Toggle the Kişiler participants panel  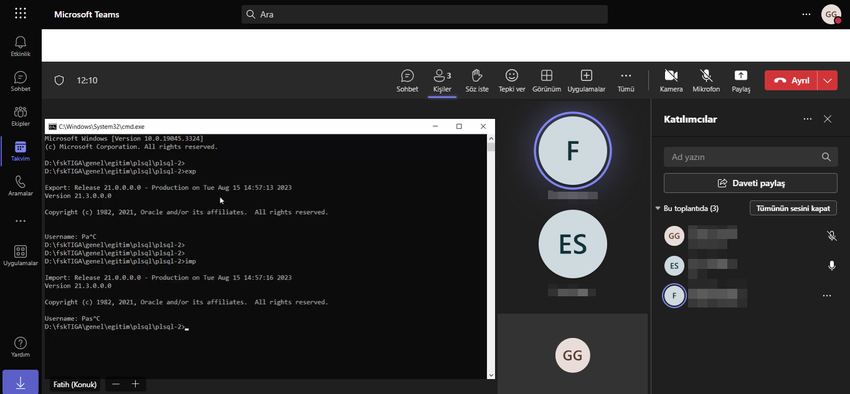tap(442, 81)
